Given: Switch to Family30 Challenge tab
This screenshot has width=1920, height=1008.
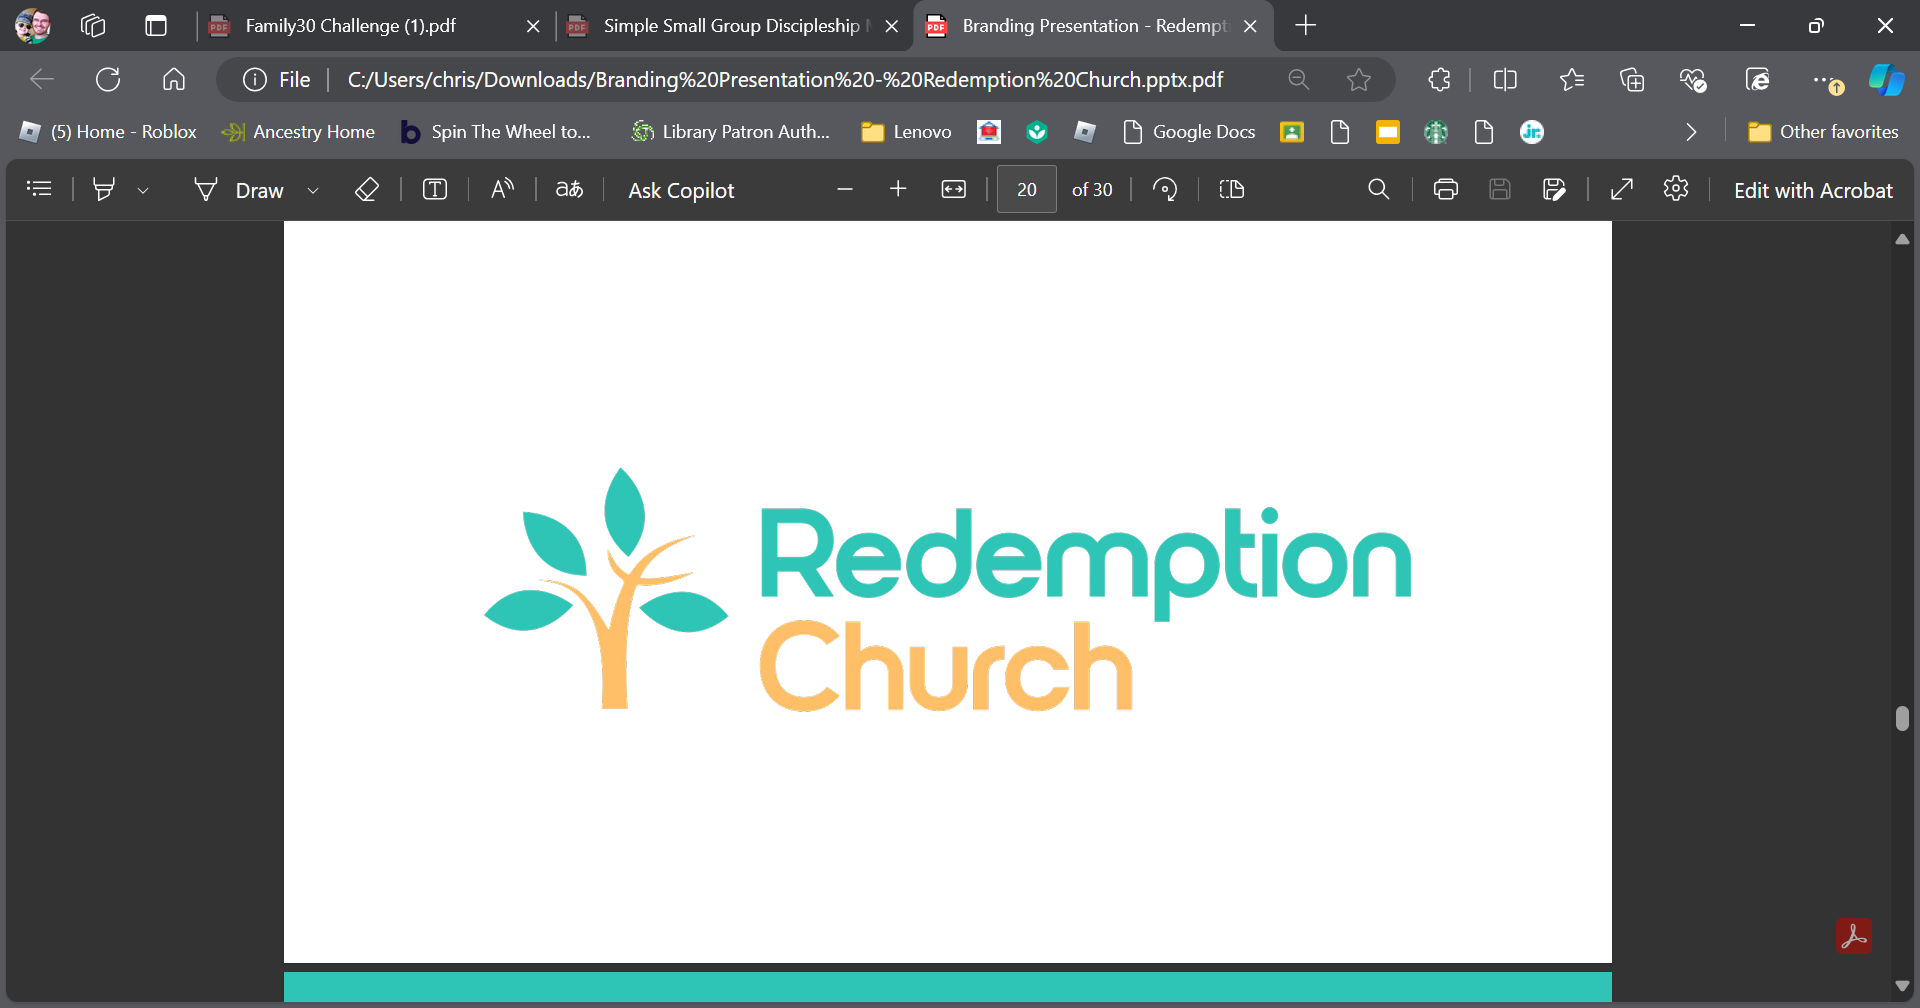Looking at the screenshot, I should (x=350, y=26).
